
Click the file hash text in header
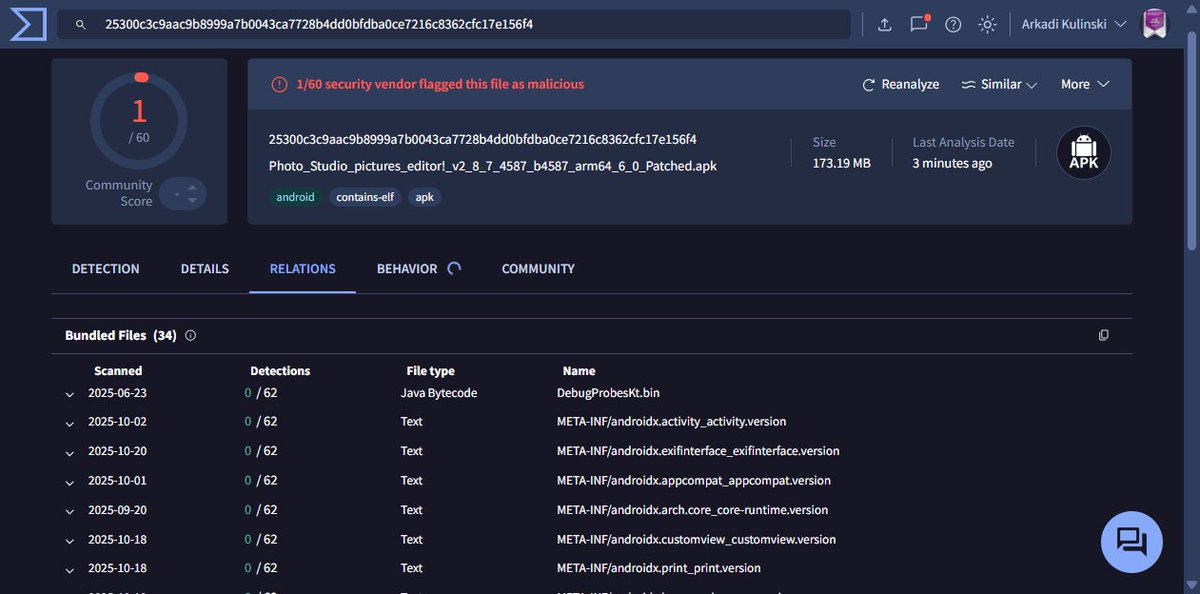coord(483,139)
